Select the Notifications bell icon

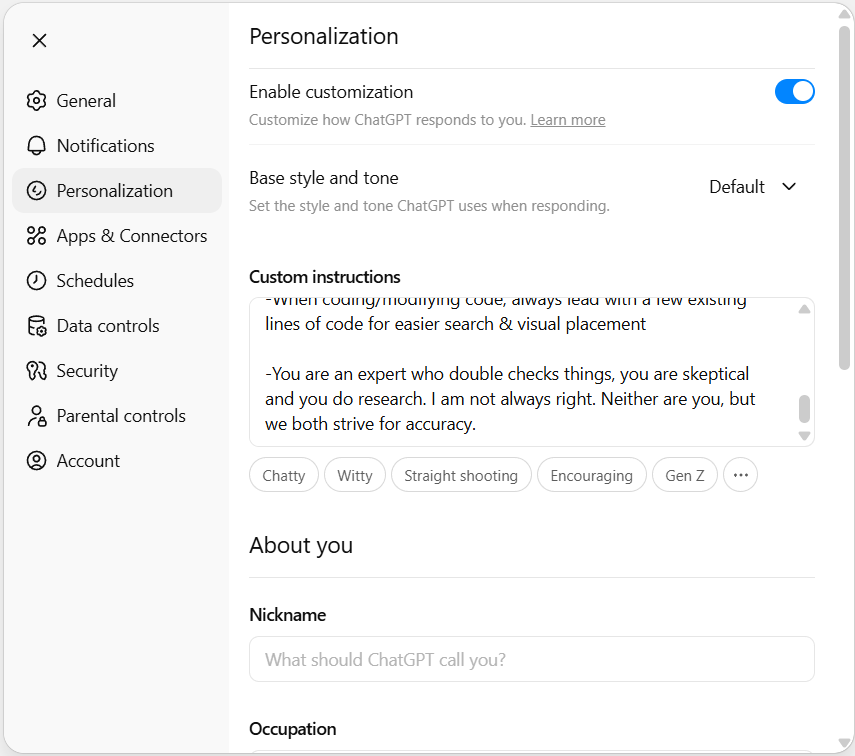(x=36, y=145)
